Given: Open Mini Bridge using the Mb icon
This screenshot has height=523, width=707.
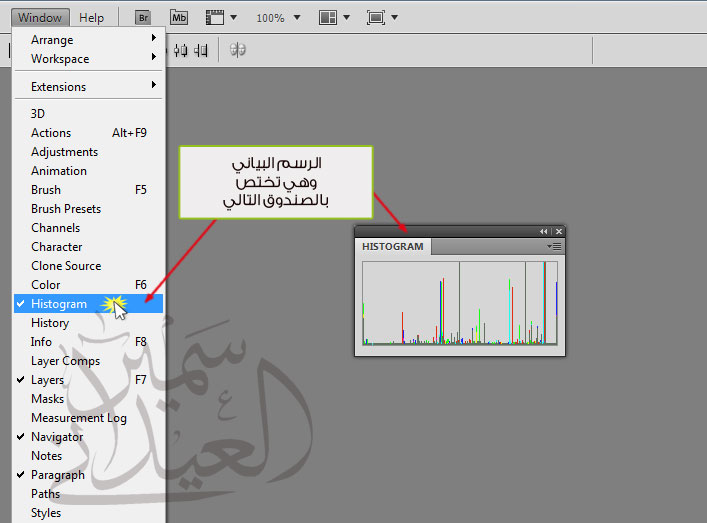Looking at the screenshot, I should pyautogui.click(x=179, y=18).
